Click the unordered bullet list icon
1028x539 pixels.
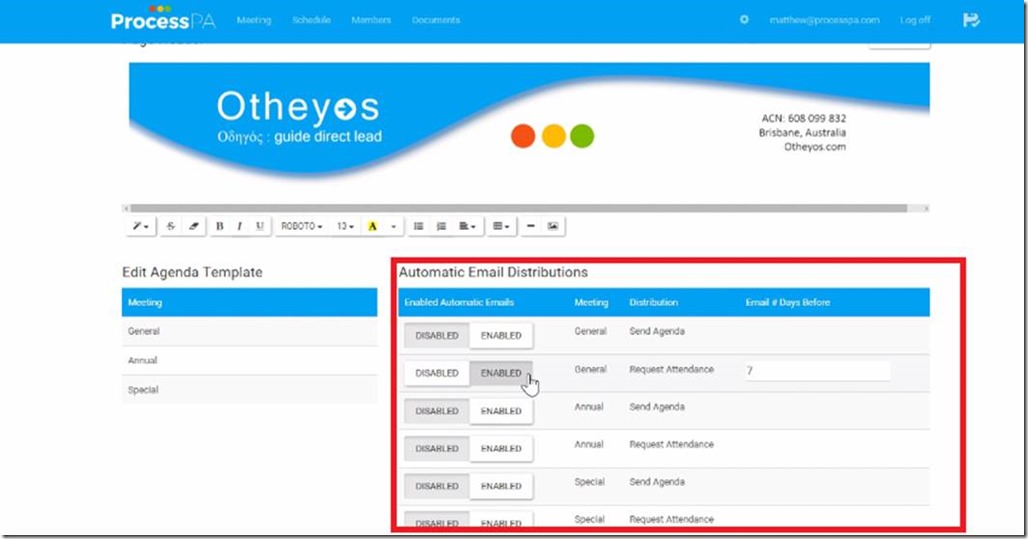pyautogui.click(x=419, y=227)
